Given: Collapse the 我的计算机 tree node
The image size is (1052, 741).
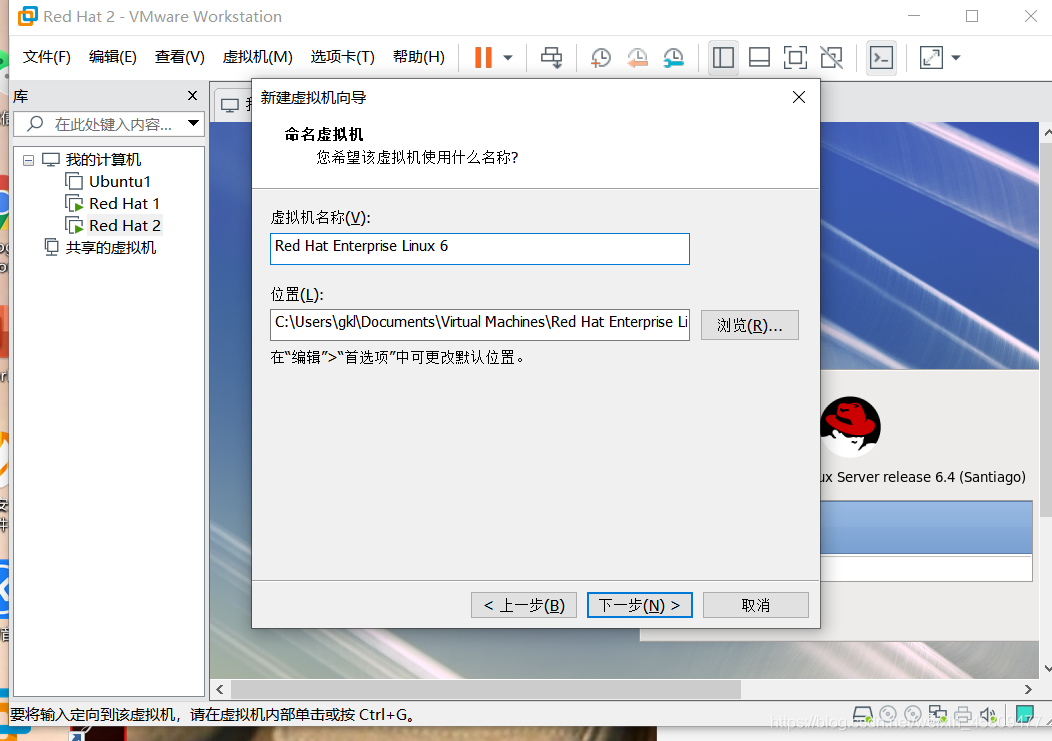Looking at the screenshot, I should [28, 160].
